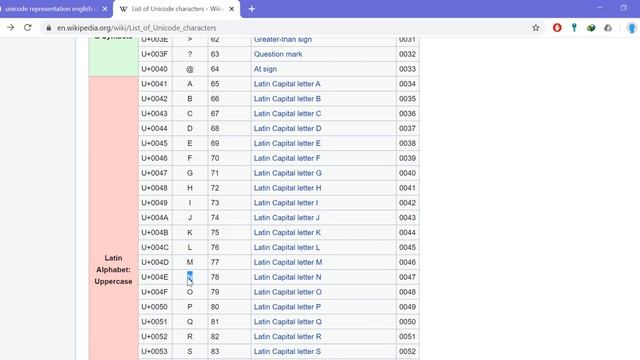Viewport: 640px width, 360px height.
Task: Click the U+004E code cell
Action: click(155, 277)
